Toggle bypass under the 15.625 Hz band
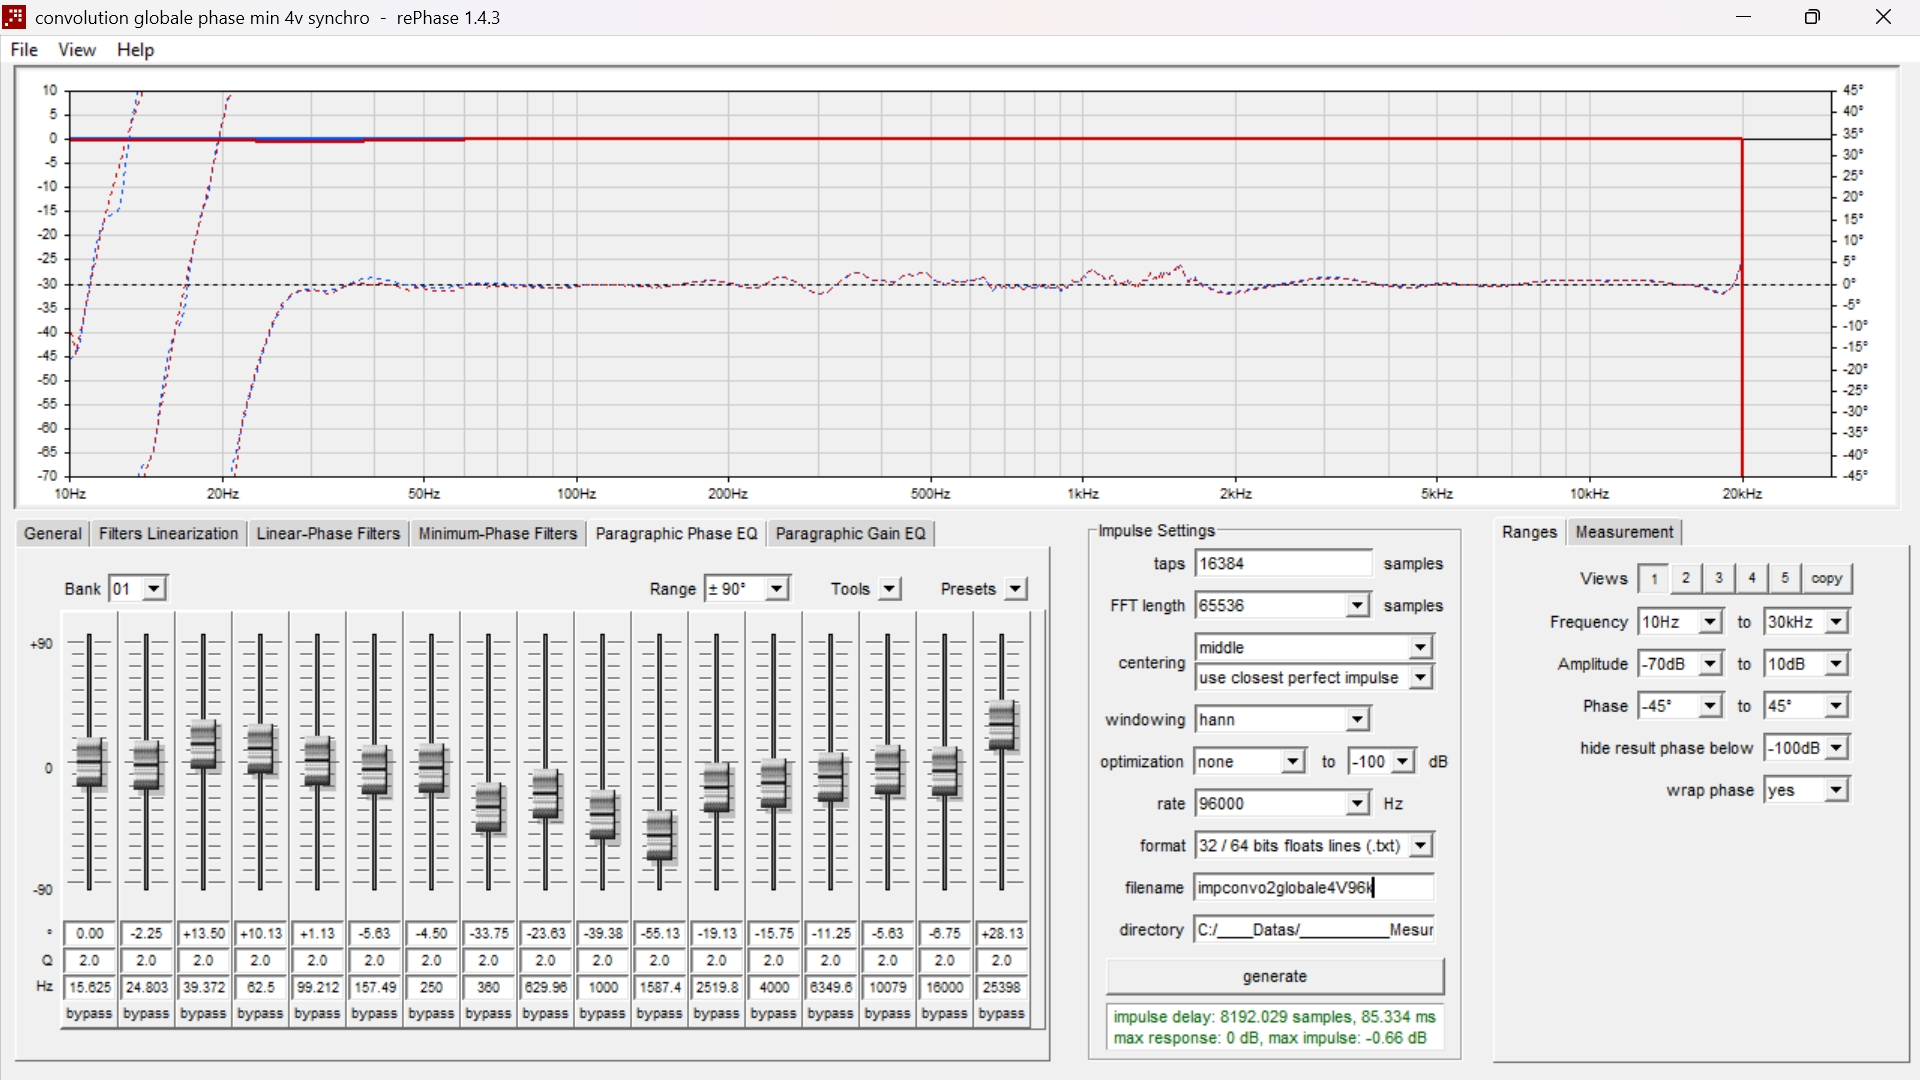This screenshot has width=1920, height=1080. [x=89, y=1014]
